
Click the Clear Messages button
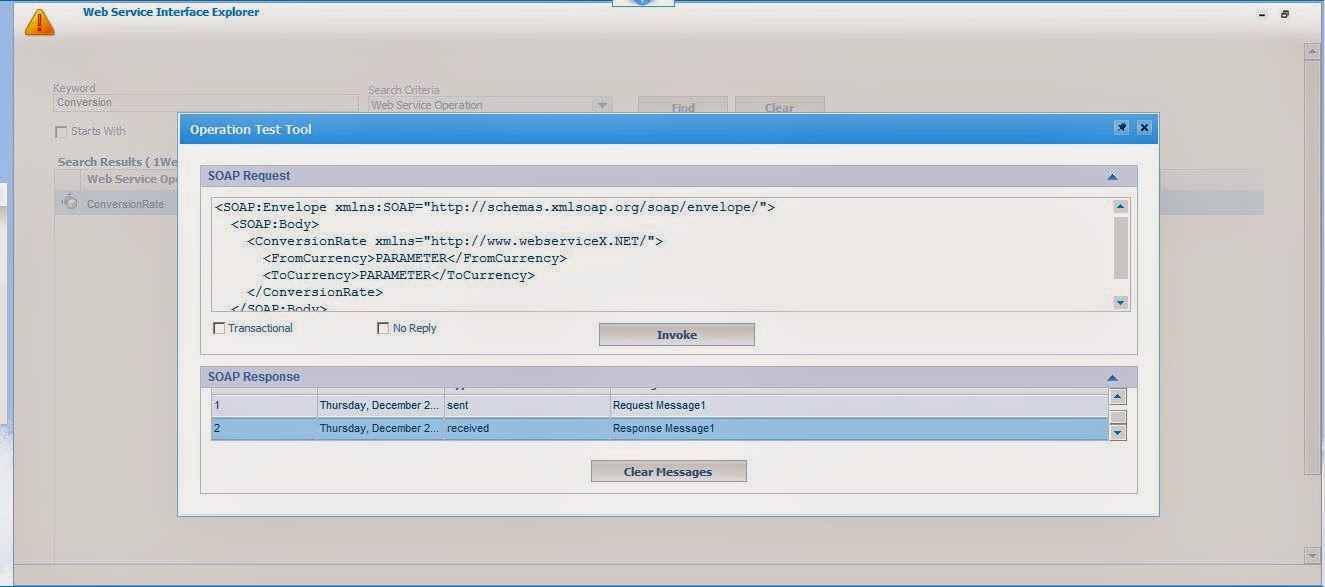pos(668,471)
